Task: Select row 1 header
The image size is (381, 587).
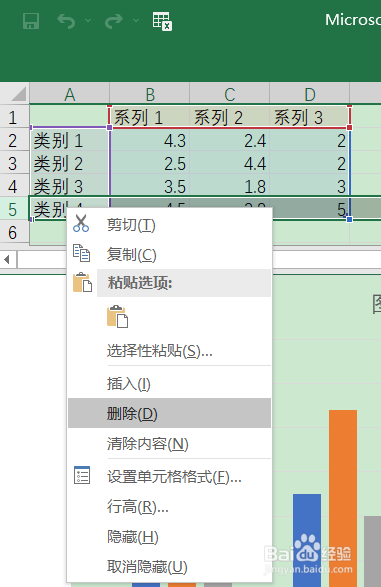Action: tap(14, 116)
